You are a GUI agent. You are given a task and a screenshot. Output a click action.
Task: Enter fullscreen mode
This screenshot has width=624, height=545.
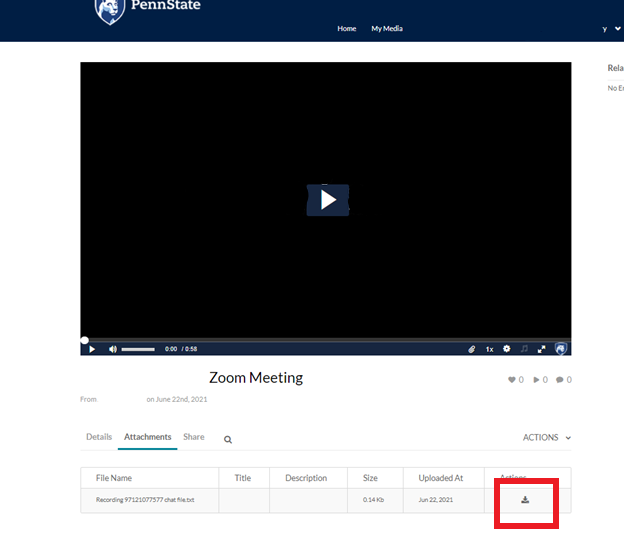[541, 349]
